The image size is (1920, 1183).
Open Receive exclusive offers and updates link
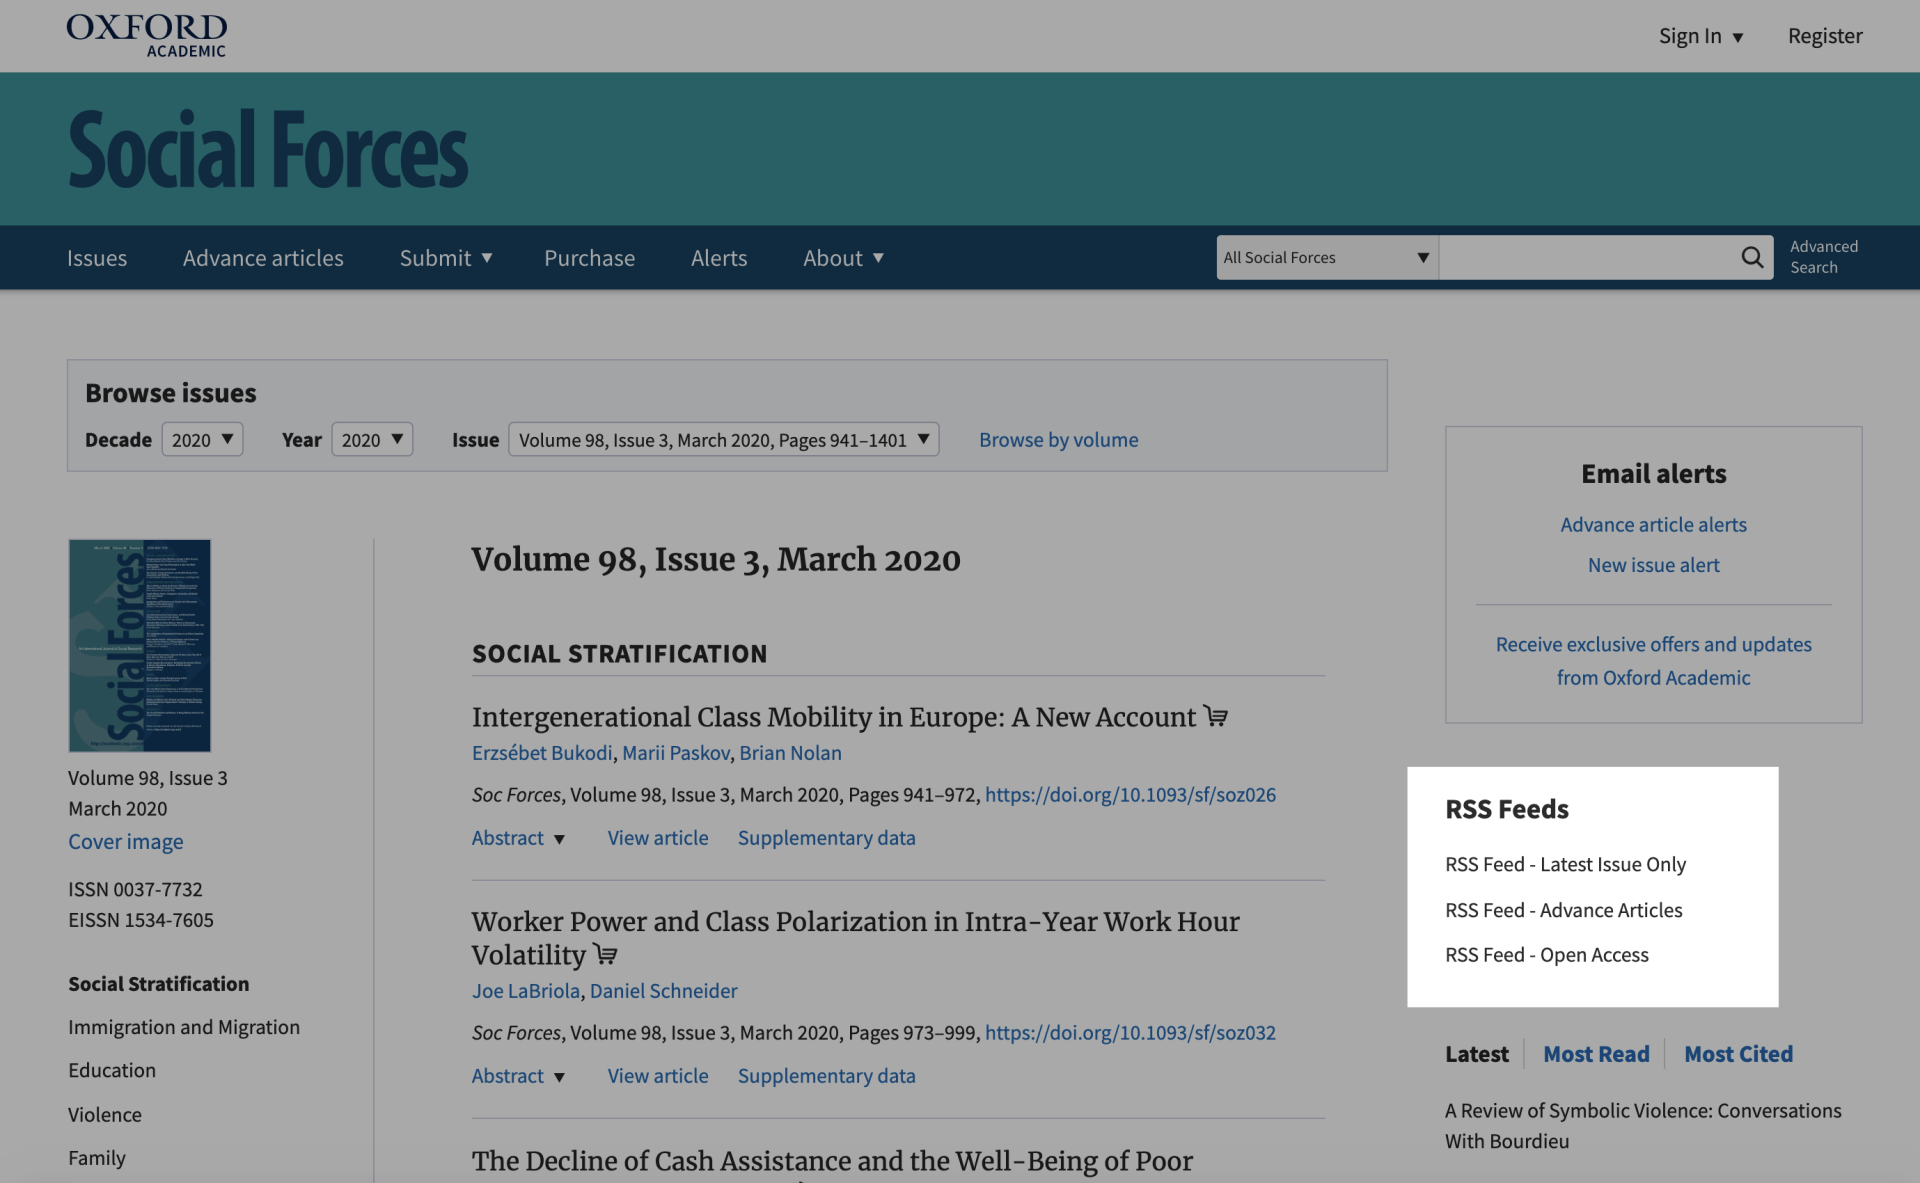(1653, 661)
